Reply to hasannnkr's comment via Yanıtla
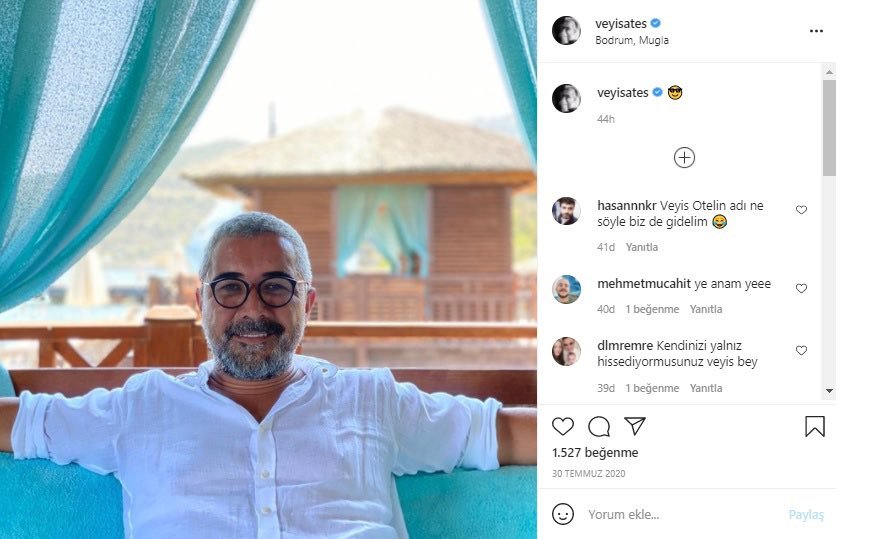 click(x=641, y=247)
